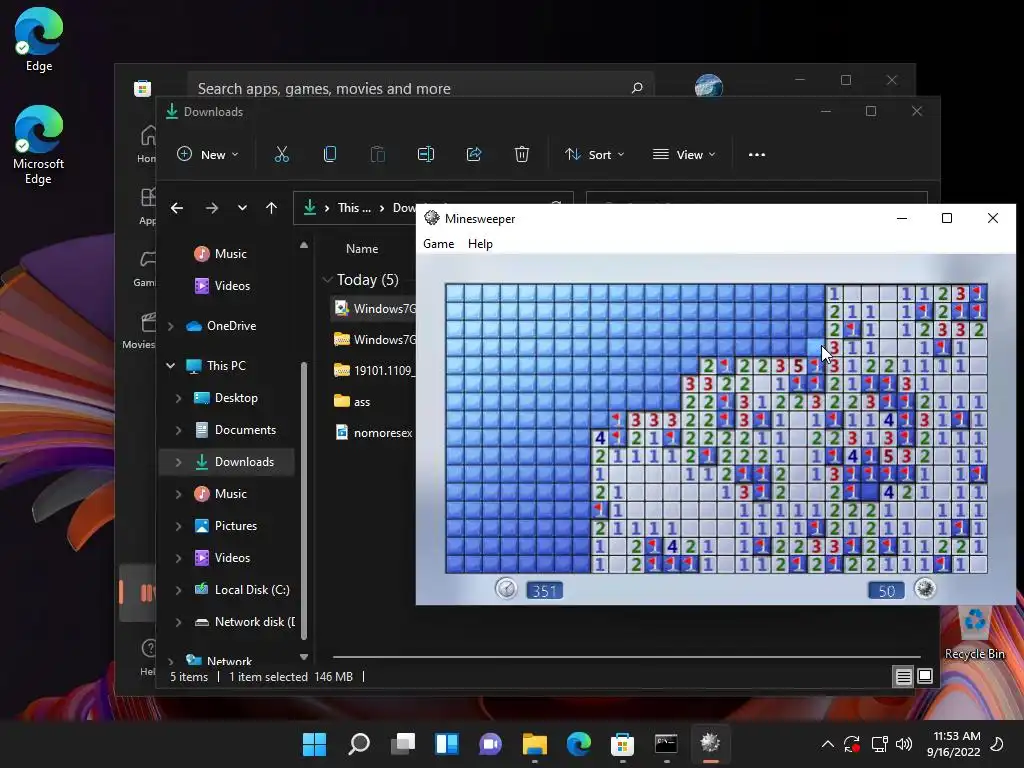The height and width of the screenshot is (768, 1024).
Task: Click the Rename icon in Downloads toolbar
Action: [x=426, y=154]
